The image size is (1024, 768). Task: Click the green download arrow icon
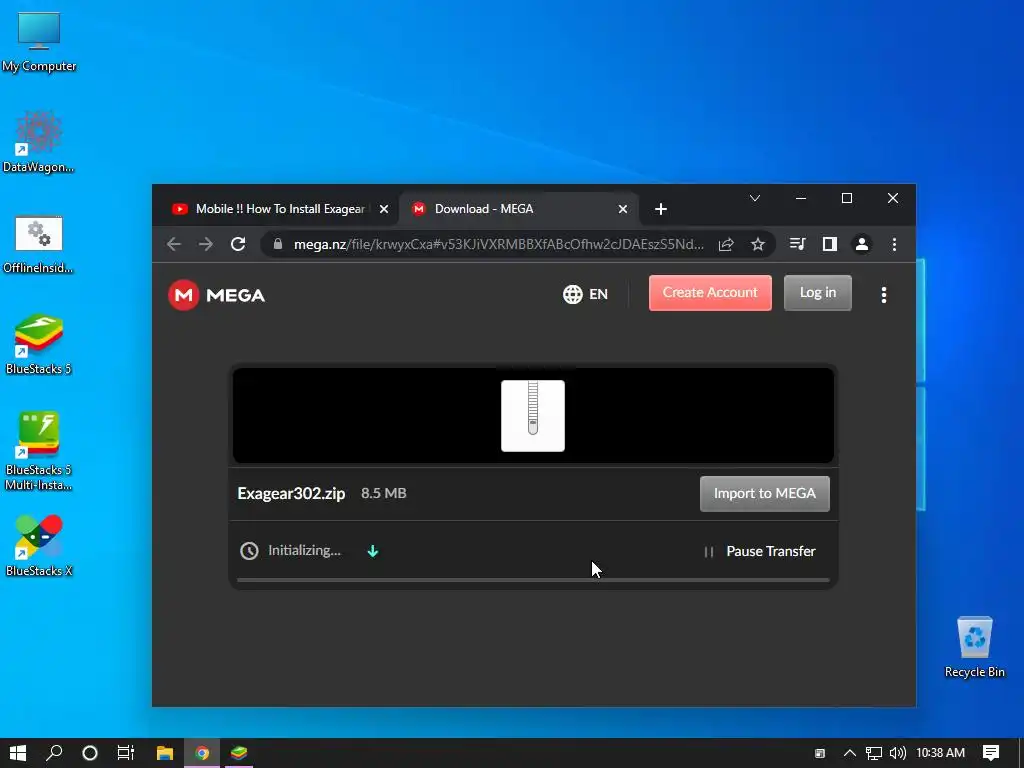(373, 551)
